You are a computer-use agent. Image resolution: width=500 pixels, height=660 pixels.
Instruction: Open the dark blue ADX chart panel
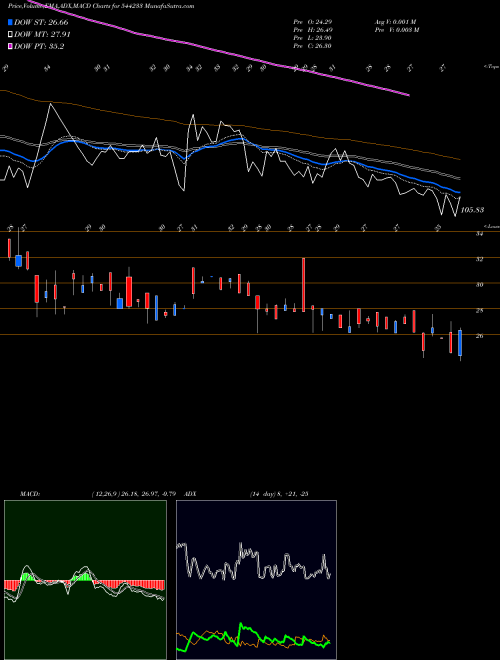pos(256,580)
